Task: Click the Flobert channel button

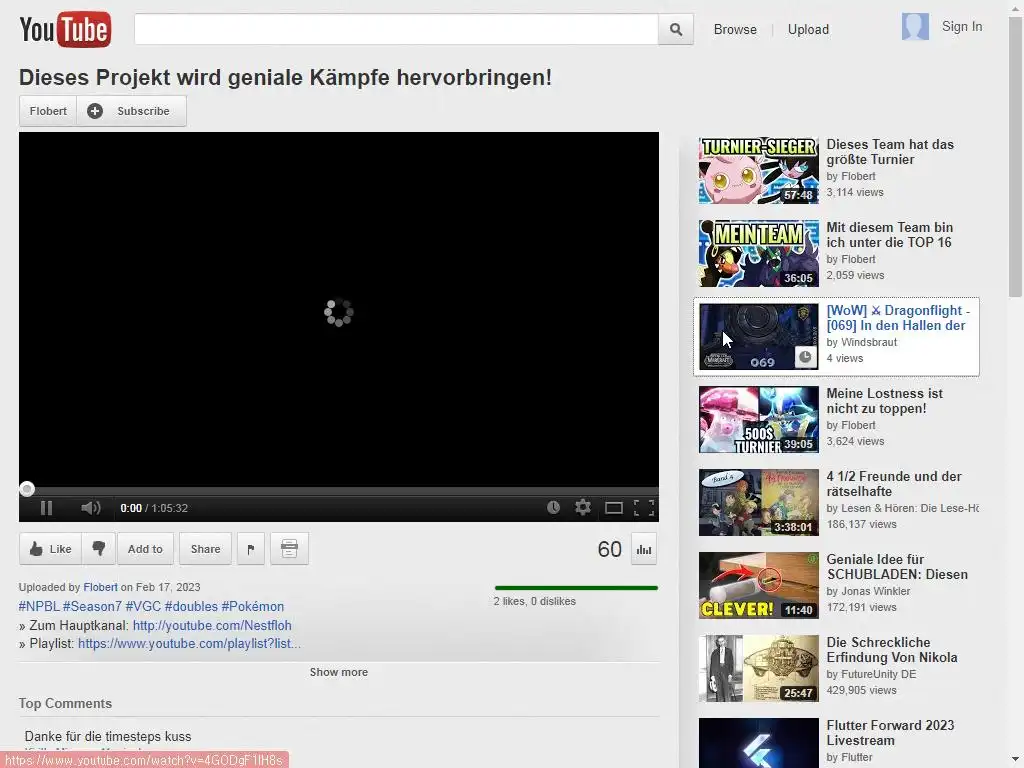Action: pyautogui.click(x=48, y=111)
